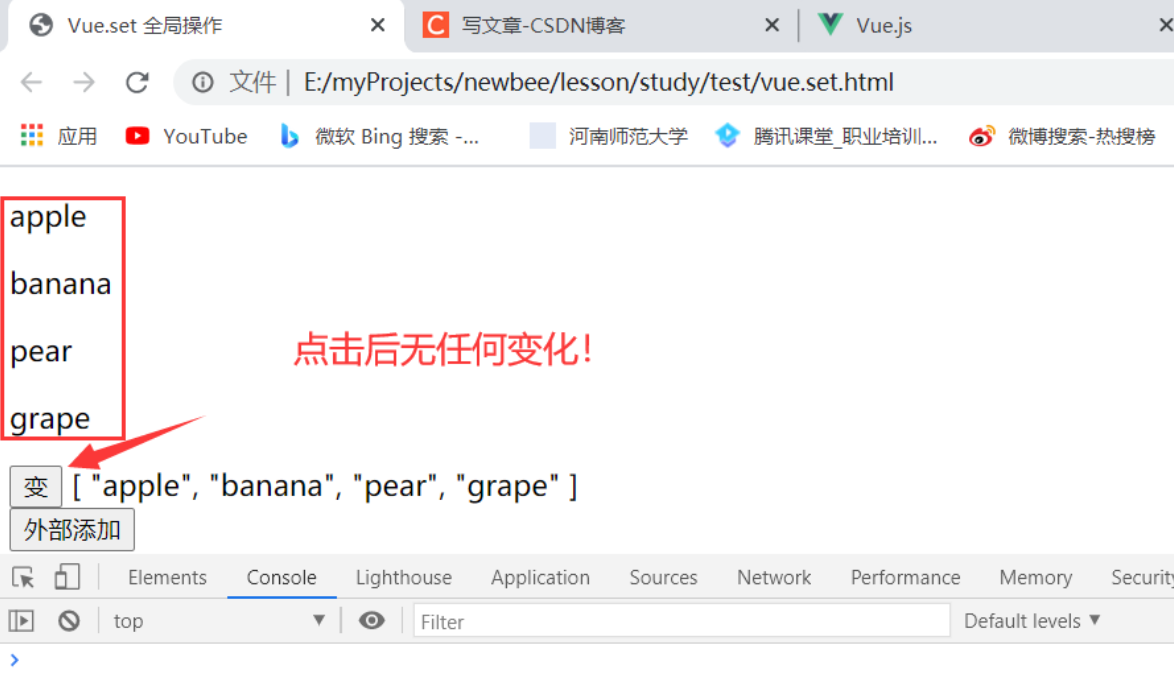Click the grape list item
Viewport: 1174px width, 699px height.
[49, 419]
